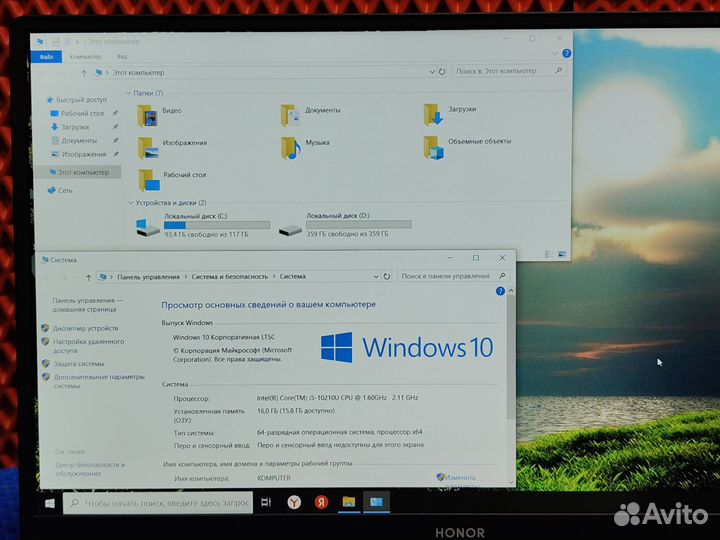720x540 pixels.
Task: Click search magnifier in Explorer search box
Action: click(x=559, y=70)
